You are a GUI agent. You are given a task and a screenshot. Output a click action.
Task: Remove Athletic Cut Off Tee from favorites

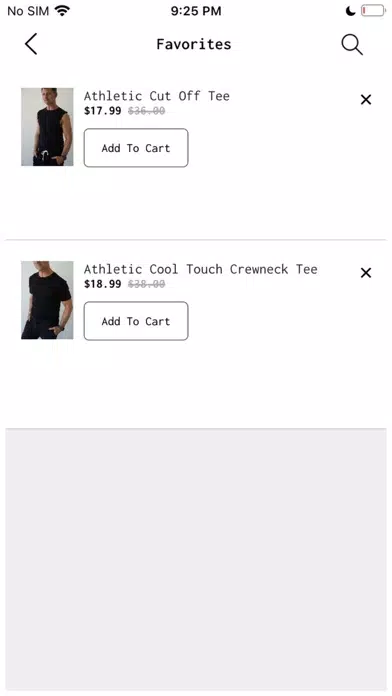(366, 99)
